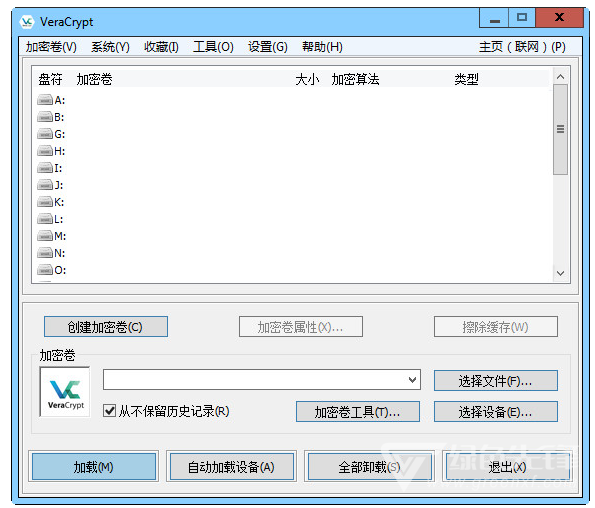595x508 pixels.
Task: Expand the volume path dropdown arrow
Action: 412,380
